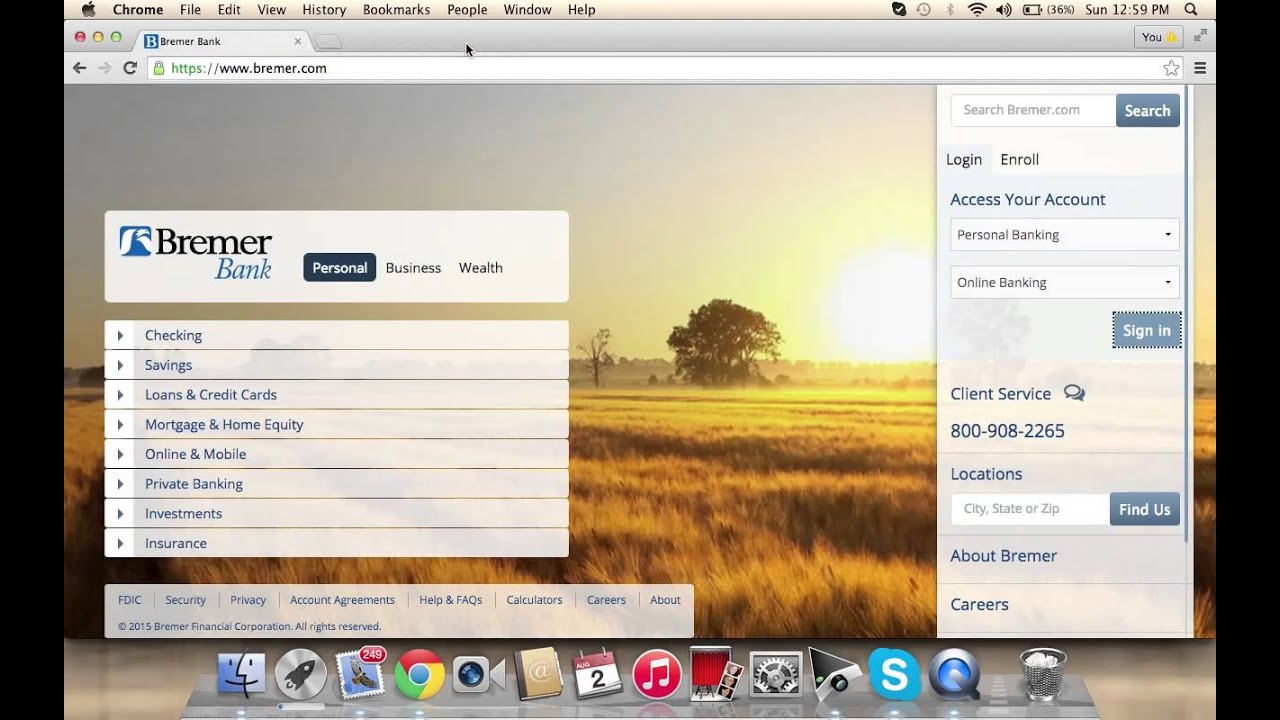Switch to the Enroll tab
This screenshot has height=720, width=1280.
1019,159
